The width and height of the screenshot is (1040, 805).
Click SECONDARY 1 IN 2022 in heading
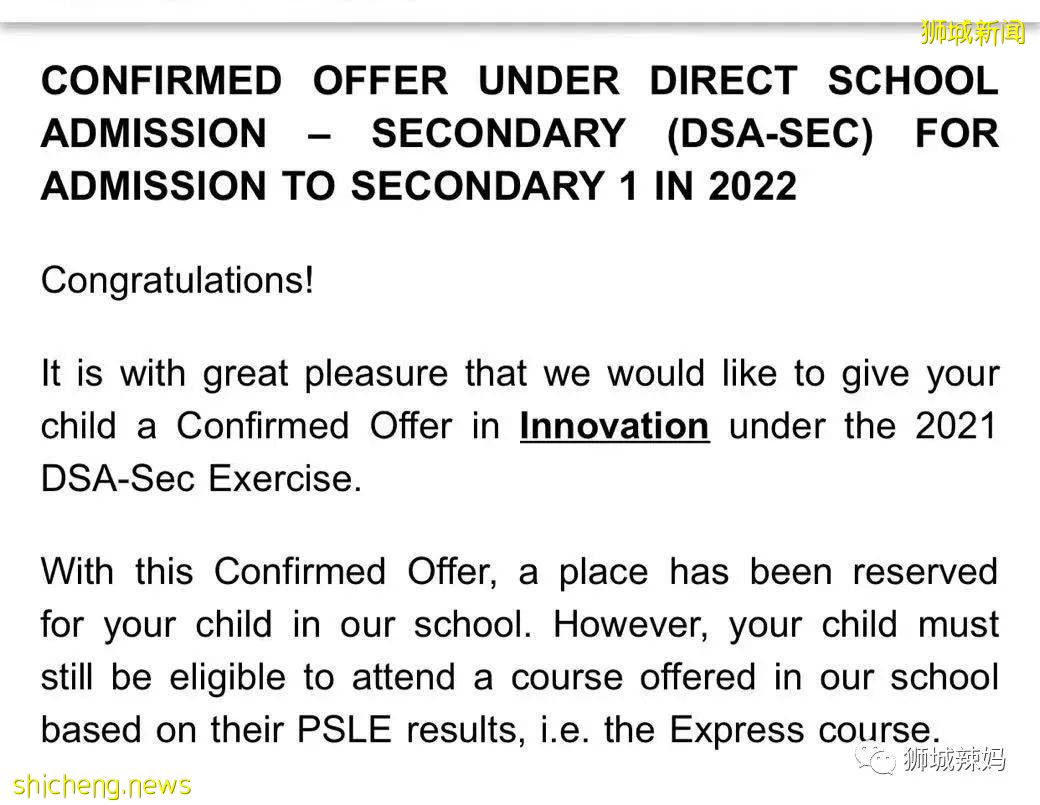(x=574, y=186)
